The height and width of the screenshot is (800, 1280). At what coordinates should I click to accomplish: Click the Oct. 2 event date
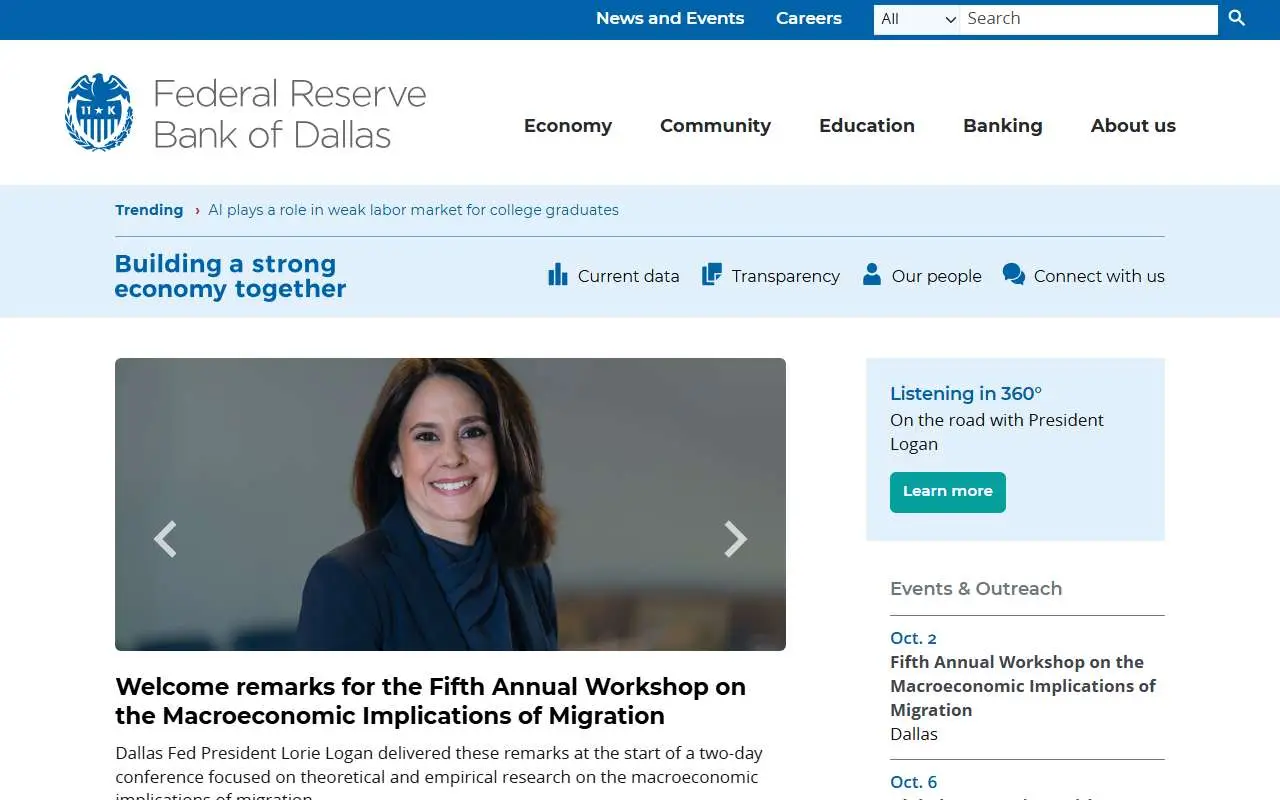[913, 638]
